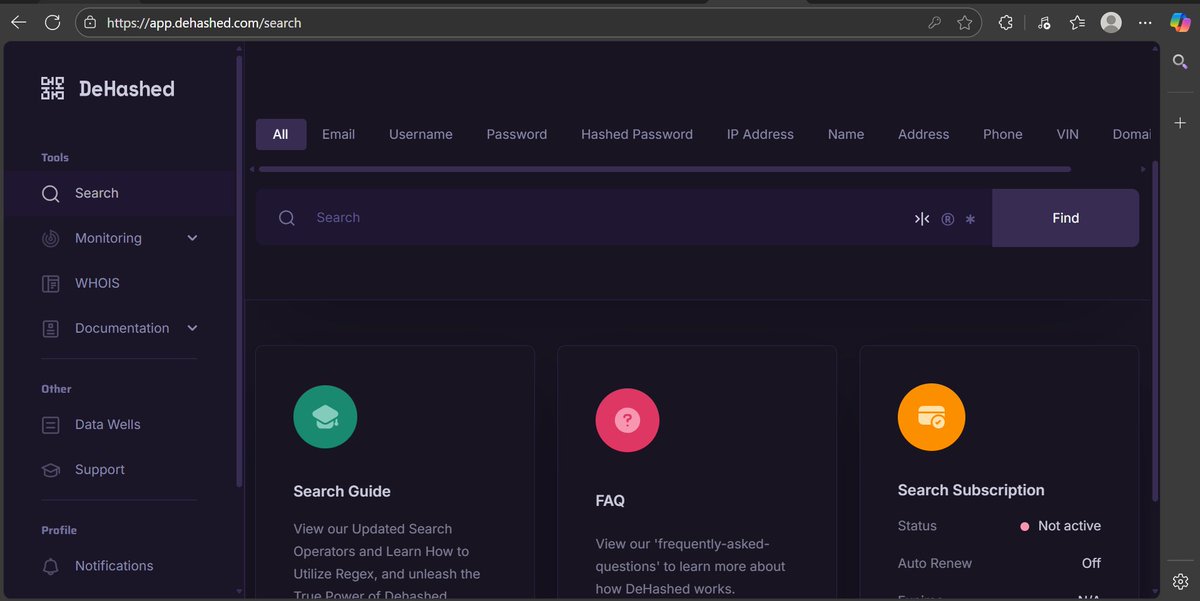Collapse the Monitoring chevron

coord(191,238)
